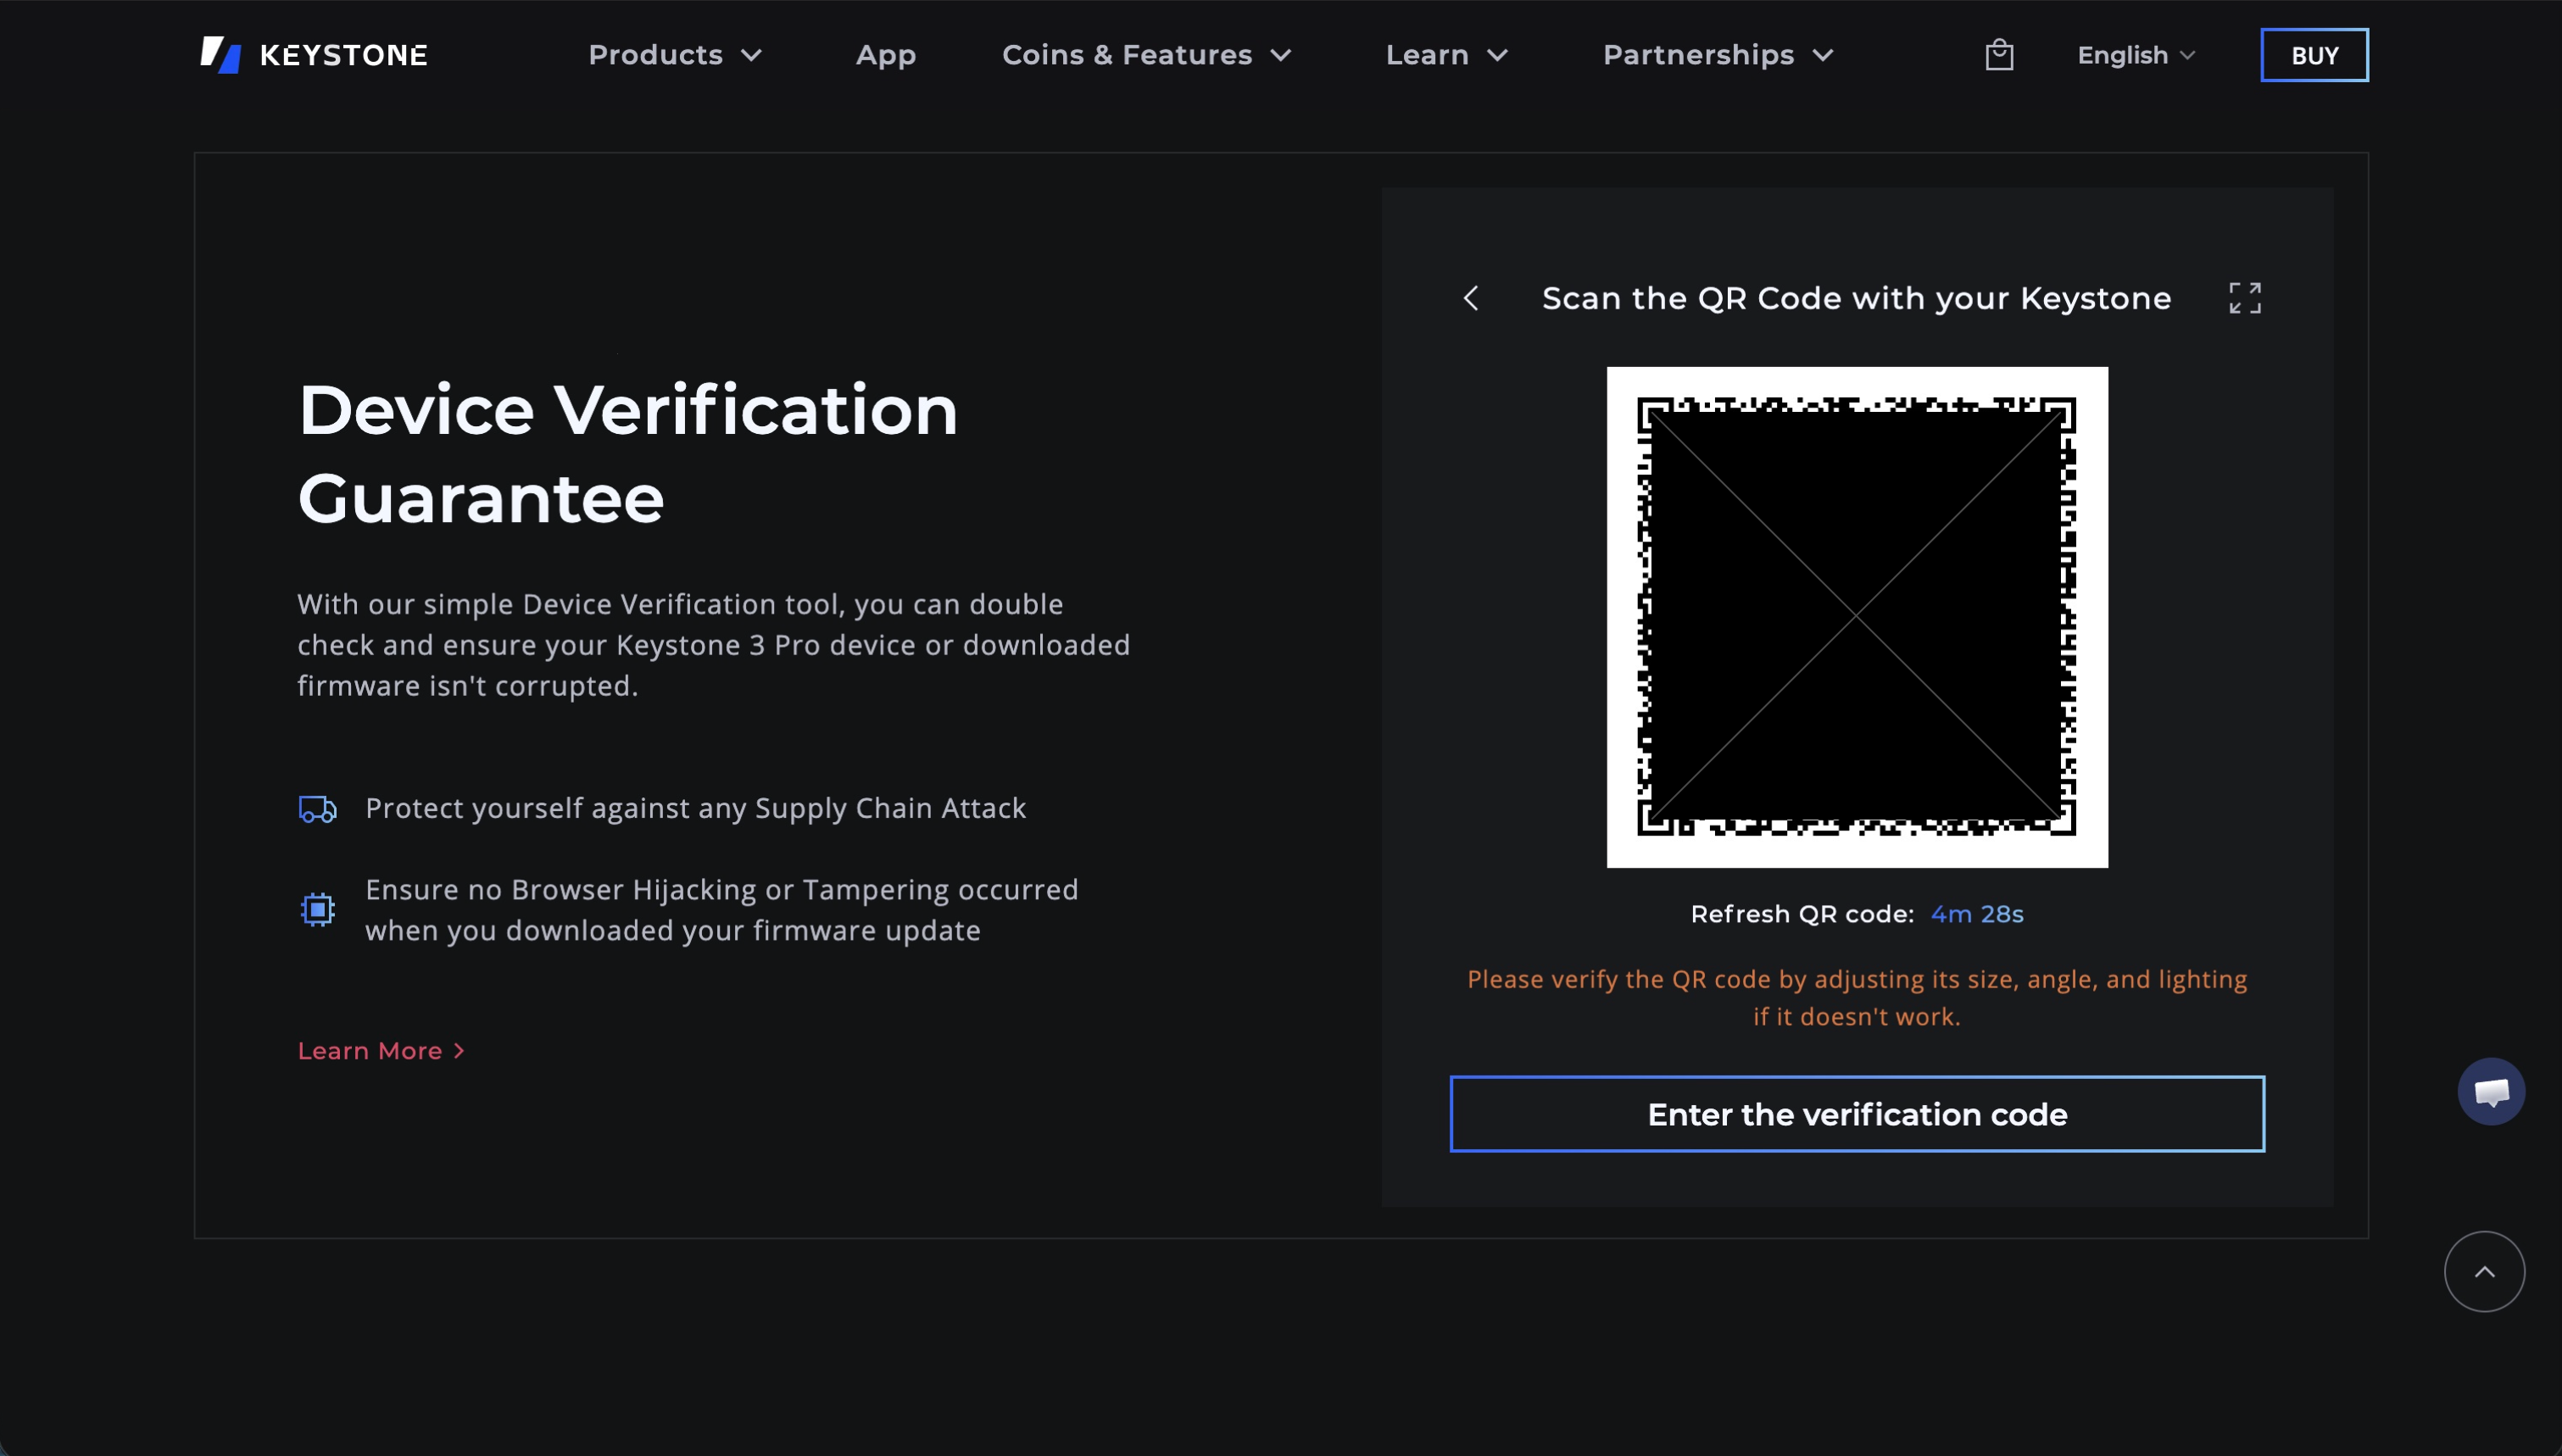Click the 4m 28s refresh timer

(1977, 914)
